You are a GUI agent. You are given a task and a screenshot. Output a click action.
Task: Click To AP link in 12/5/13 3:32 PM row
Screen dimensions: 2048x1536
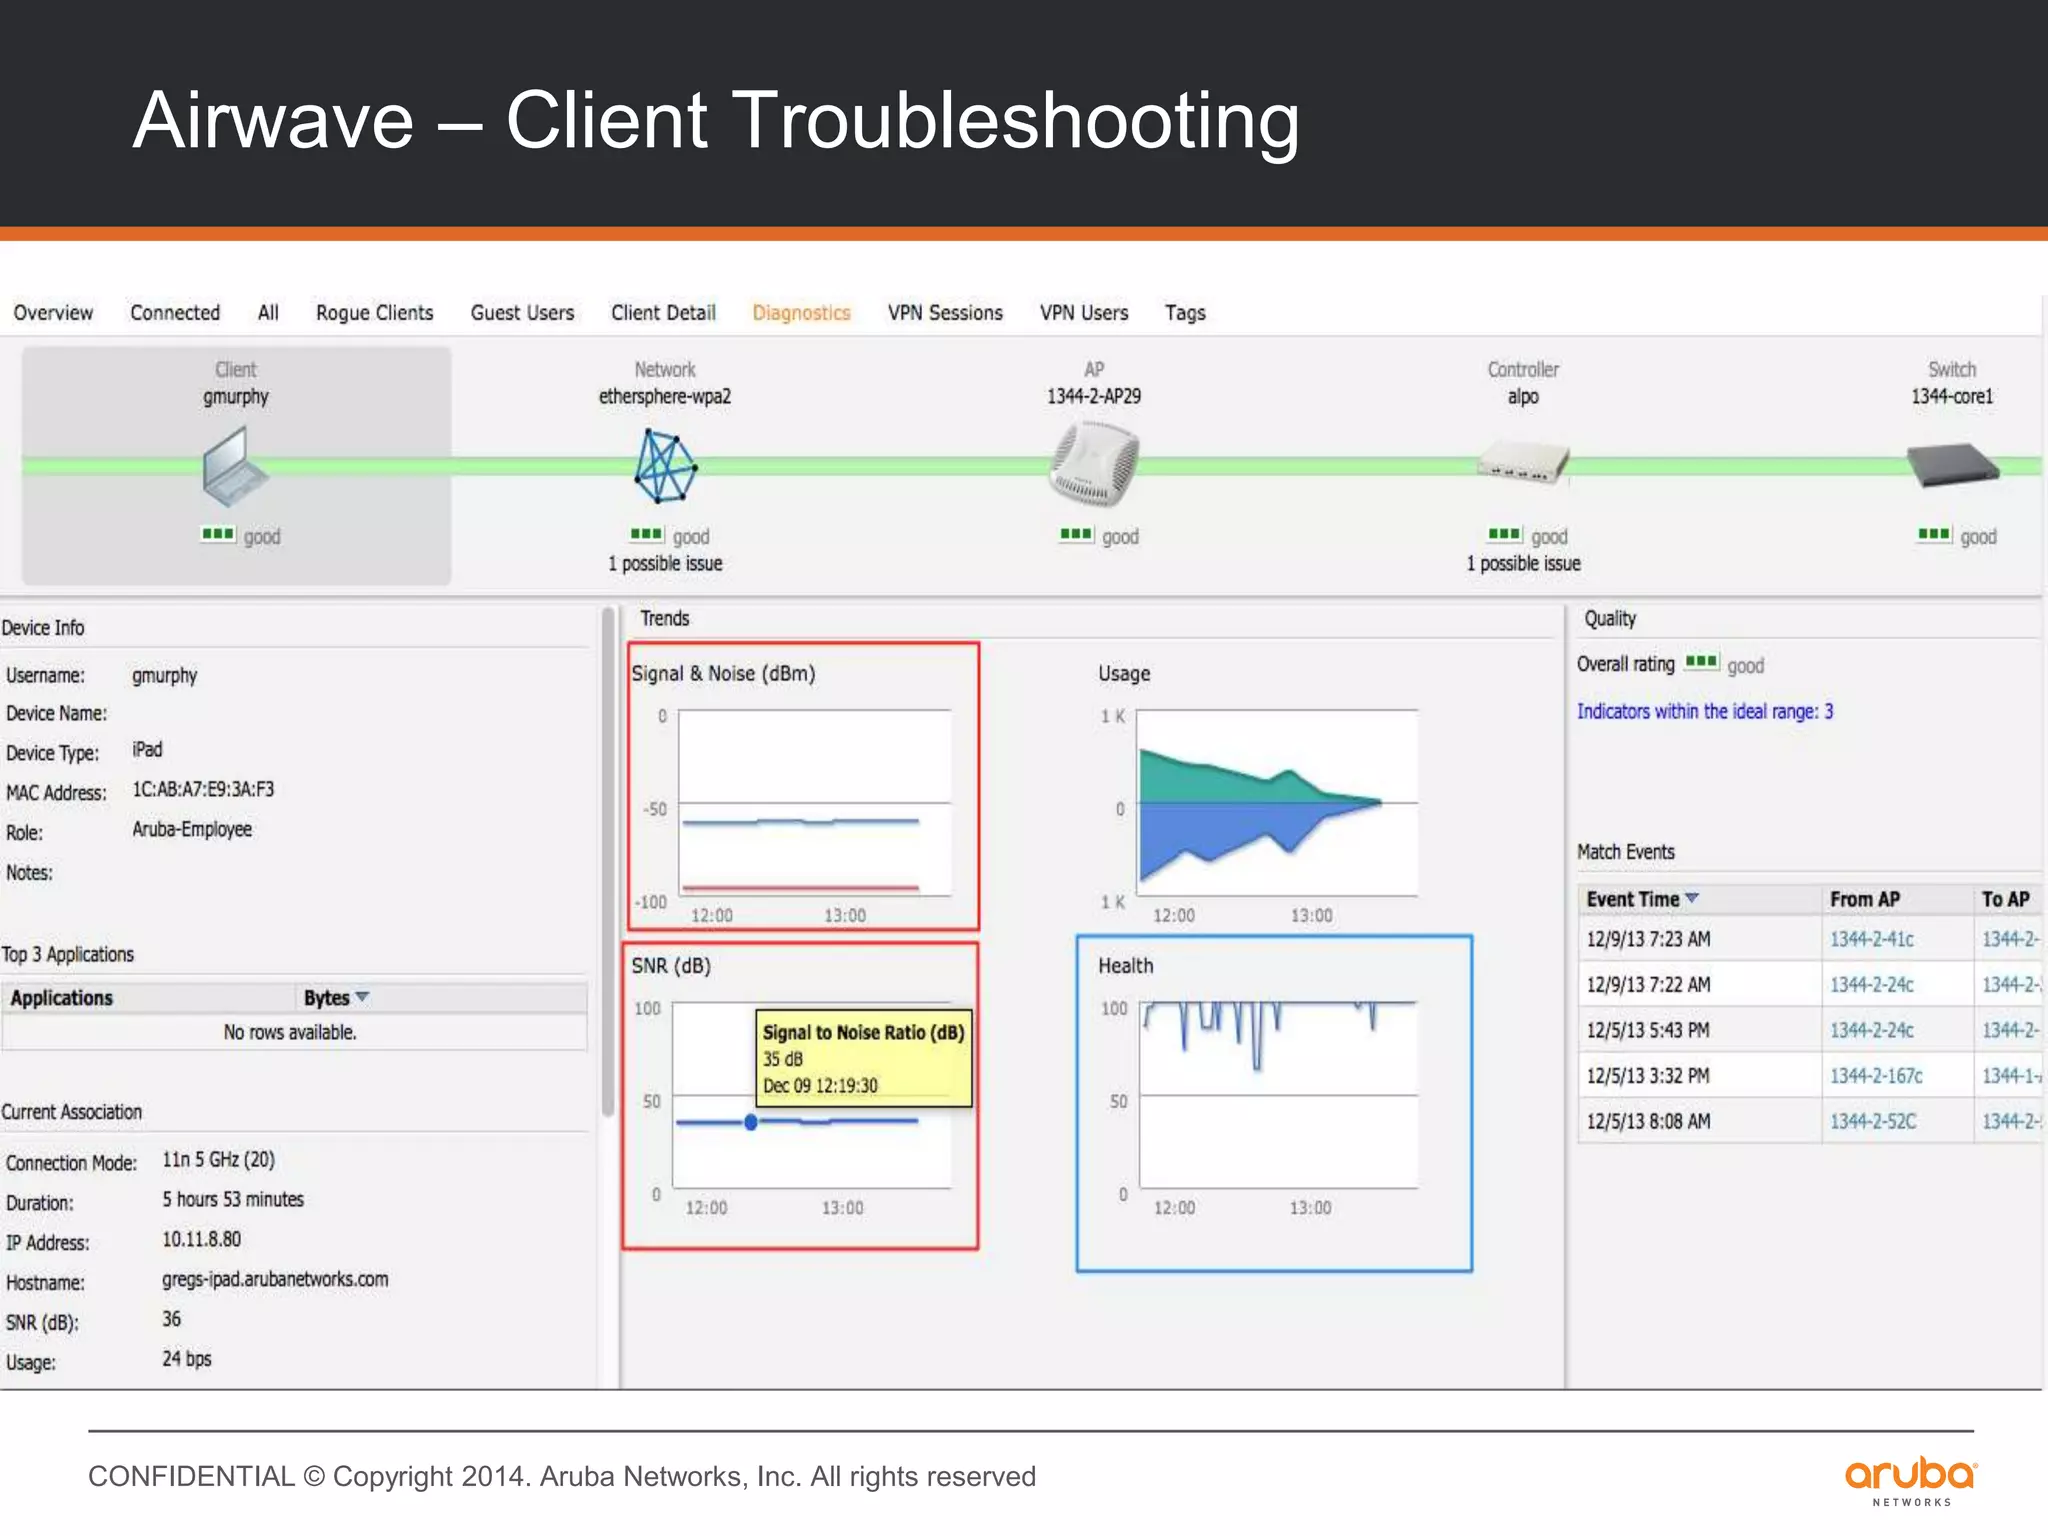click(2011, 1076)
